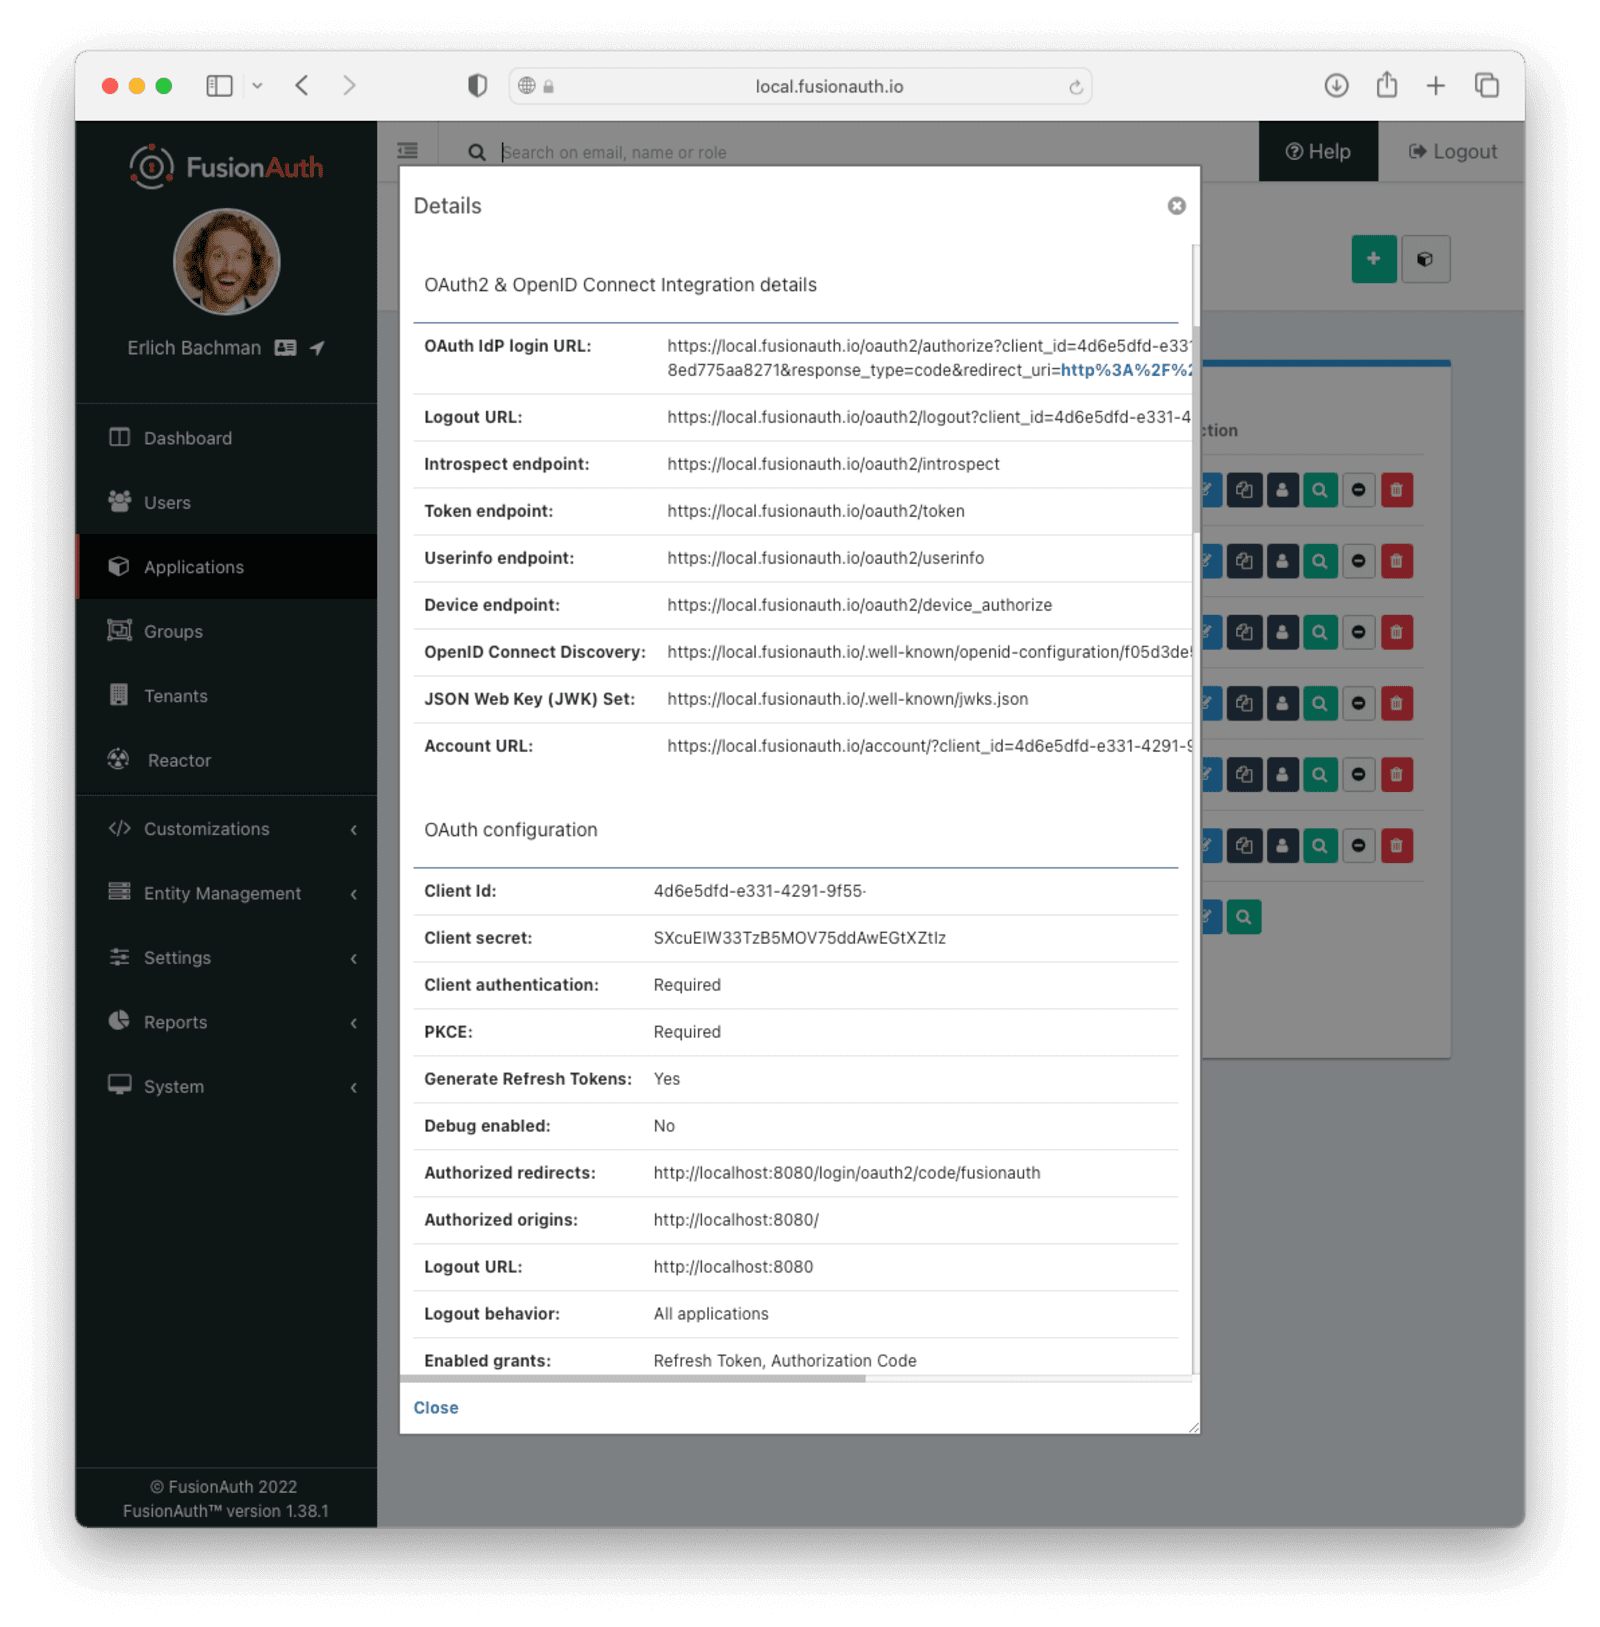Click the user icon in the first application row
The width and height of the screenshot is (1600, 1627).
[x=1282, y=490]
